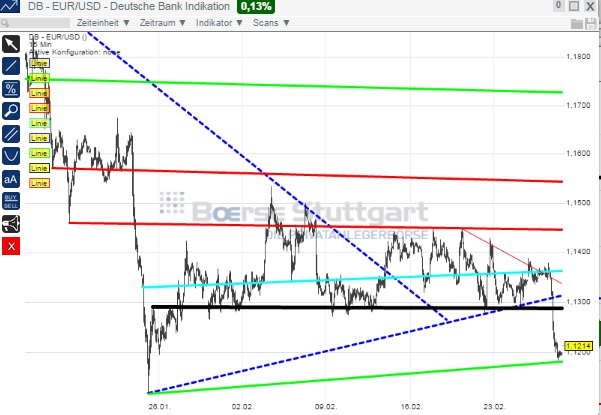
Task: Open the Zeitraum dropdown
Action: [x=163, y=23]
